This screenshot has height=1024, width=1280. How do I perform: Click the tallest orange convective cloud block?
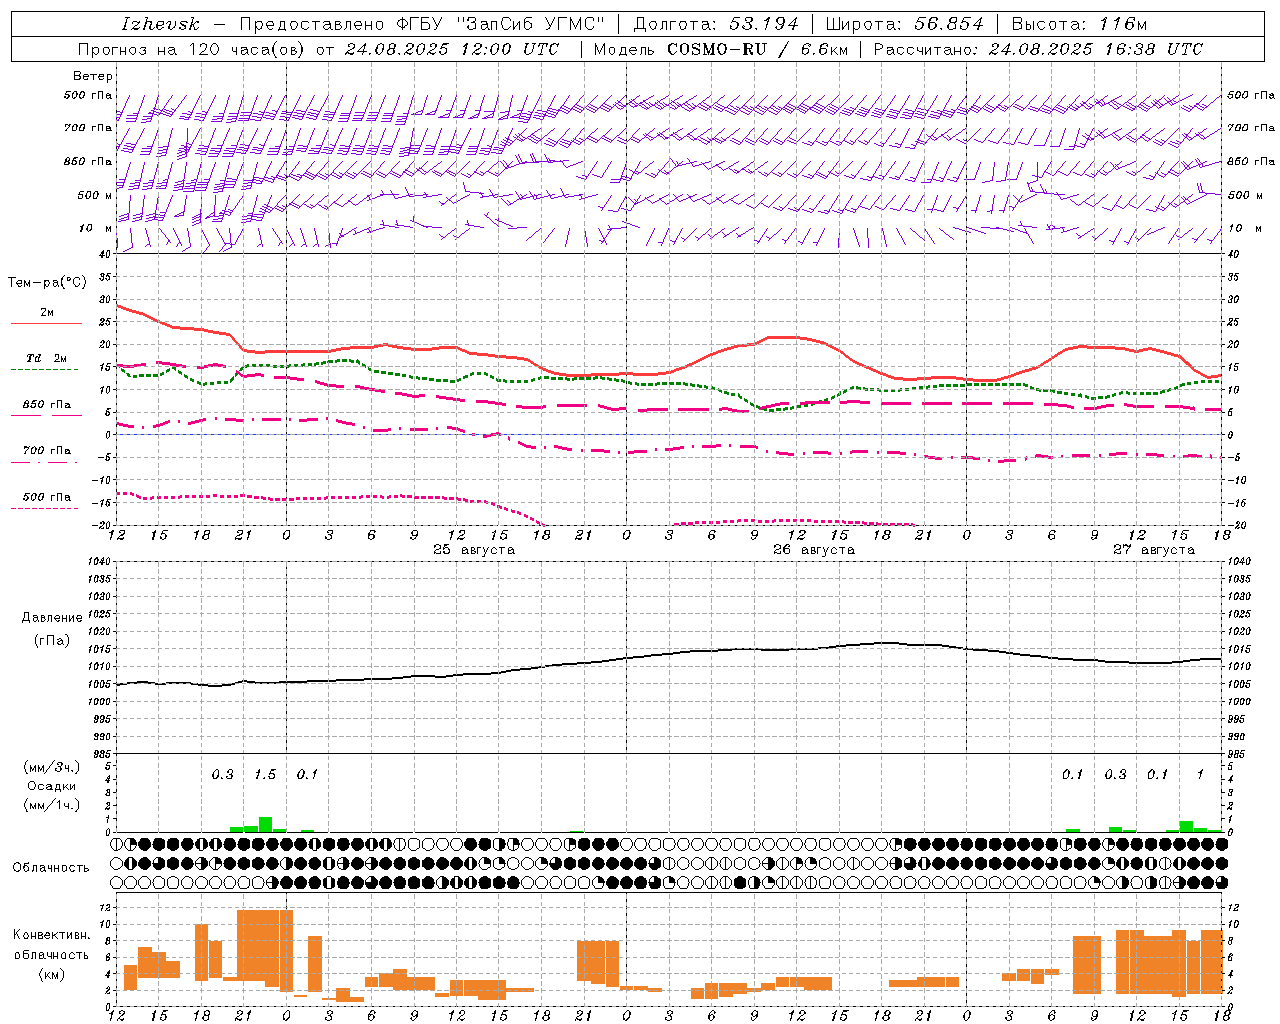coord(265,947)
